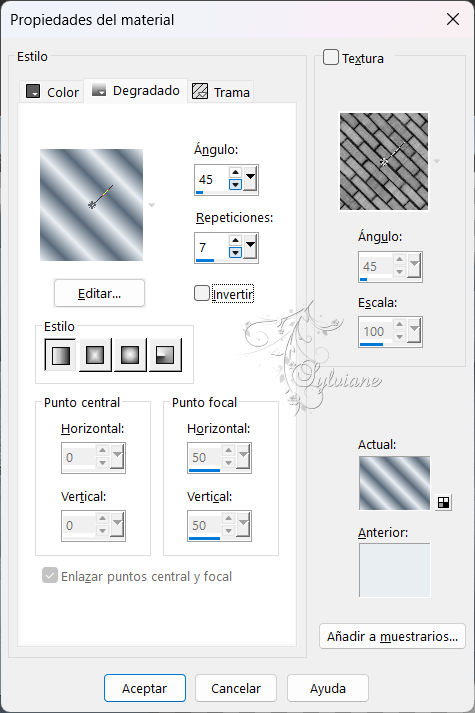Increase the gradient Ángulo with up arrow
Screen dimensions: 475x713
click(235, 172)
